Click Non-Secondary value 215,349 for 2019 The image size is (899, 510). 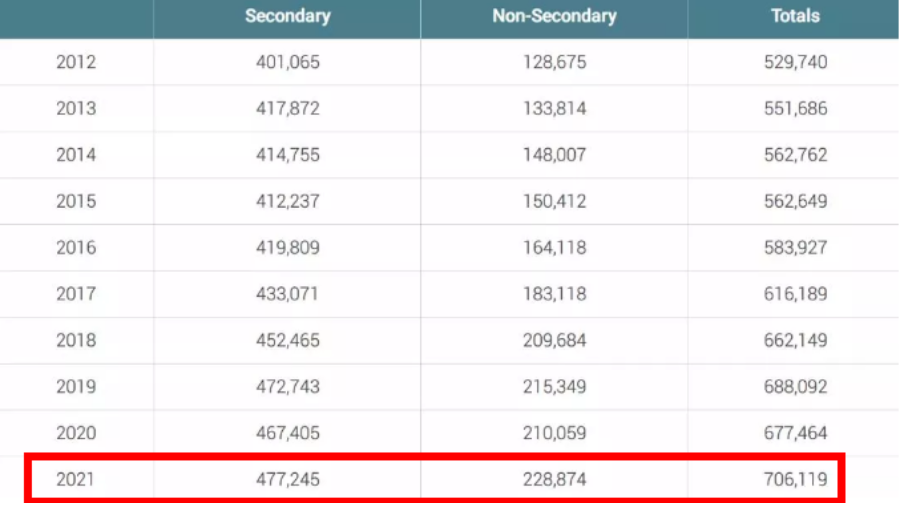(x=554, y=387)
